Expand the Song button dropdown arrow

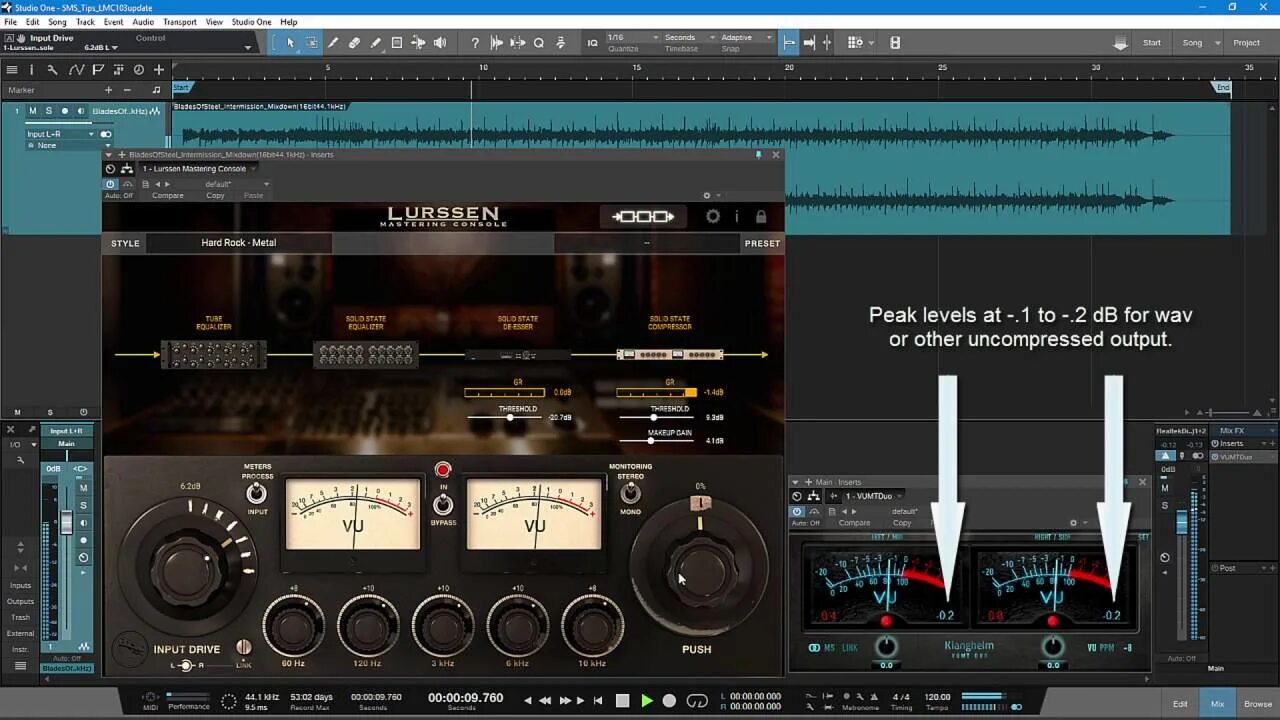(1218, 43)
